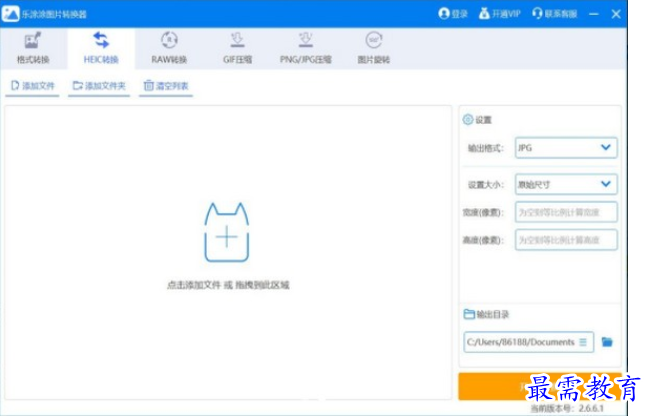Viewport: 649px width, 420px height.
Task: Click the 点击添加文件 drop area text
Action: (228, 285)
